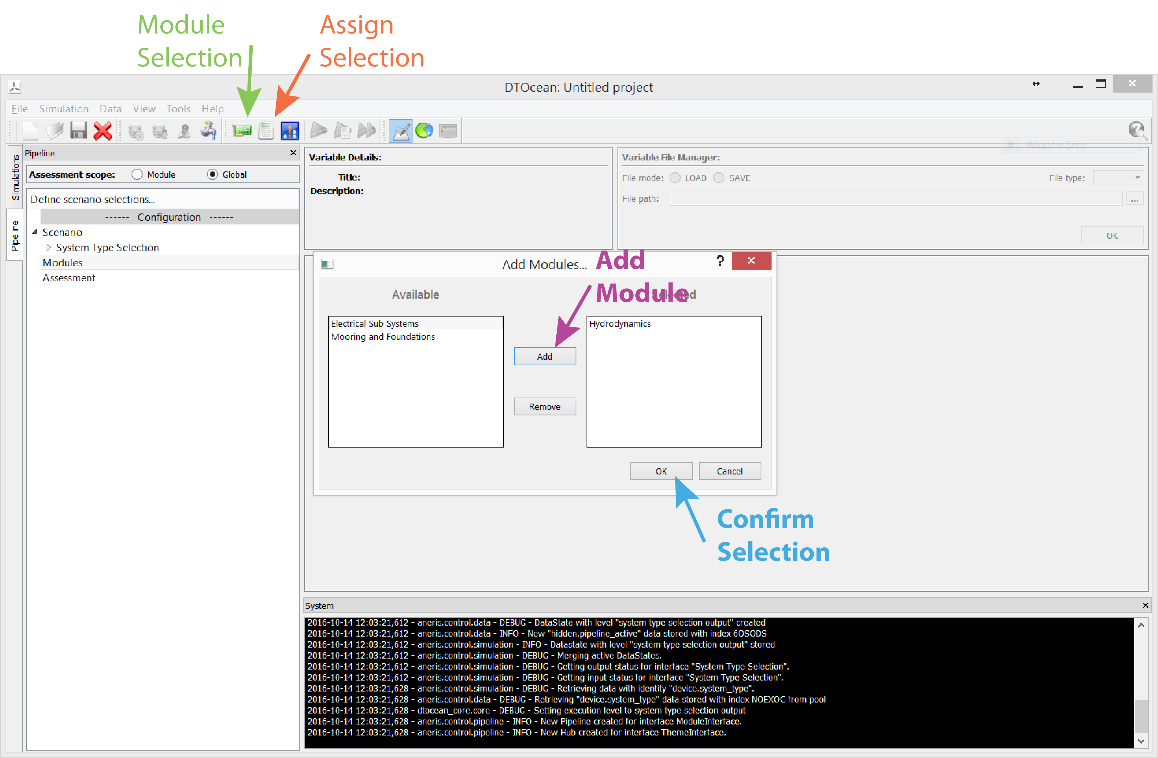Select the Global assessment scope radio button
Viewport: 1158px width, 758px height.
click(x=212, y=174)
